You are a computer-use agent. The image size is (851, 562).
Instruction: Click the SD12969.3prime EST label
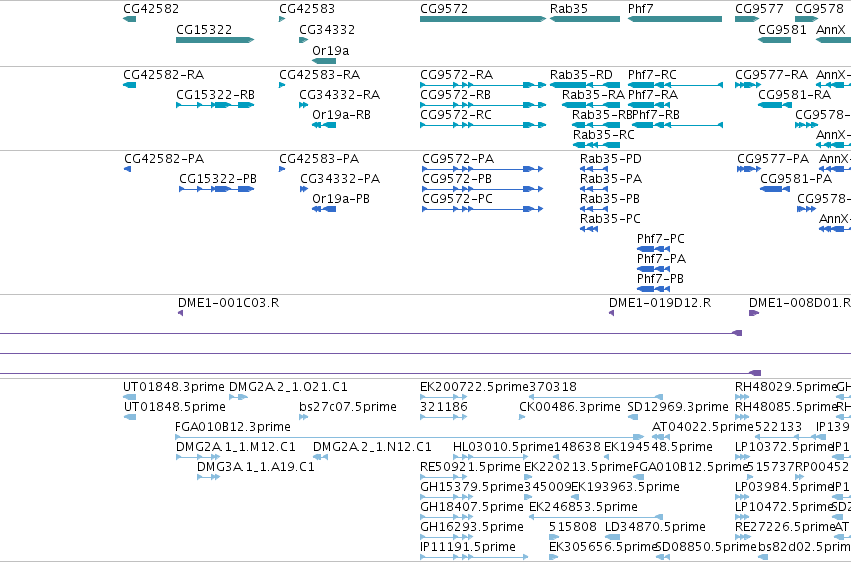[677, 406]
